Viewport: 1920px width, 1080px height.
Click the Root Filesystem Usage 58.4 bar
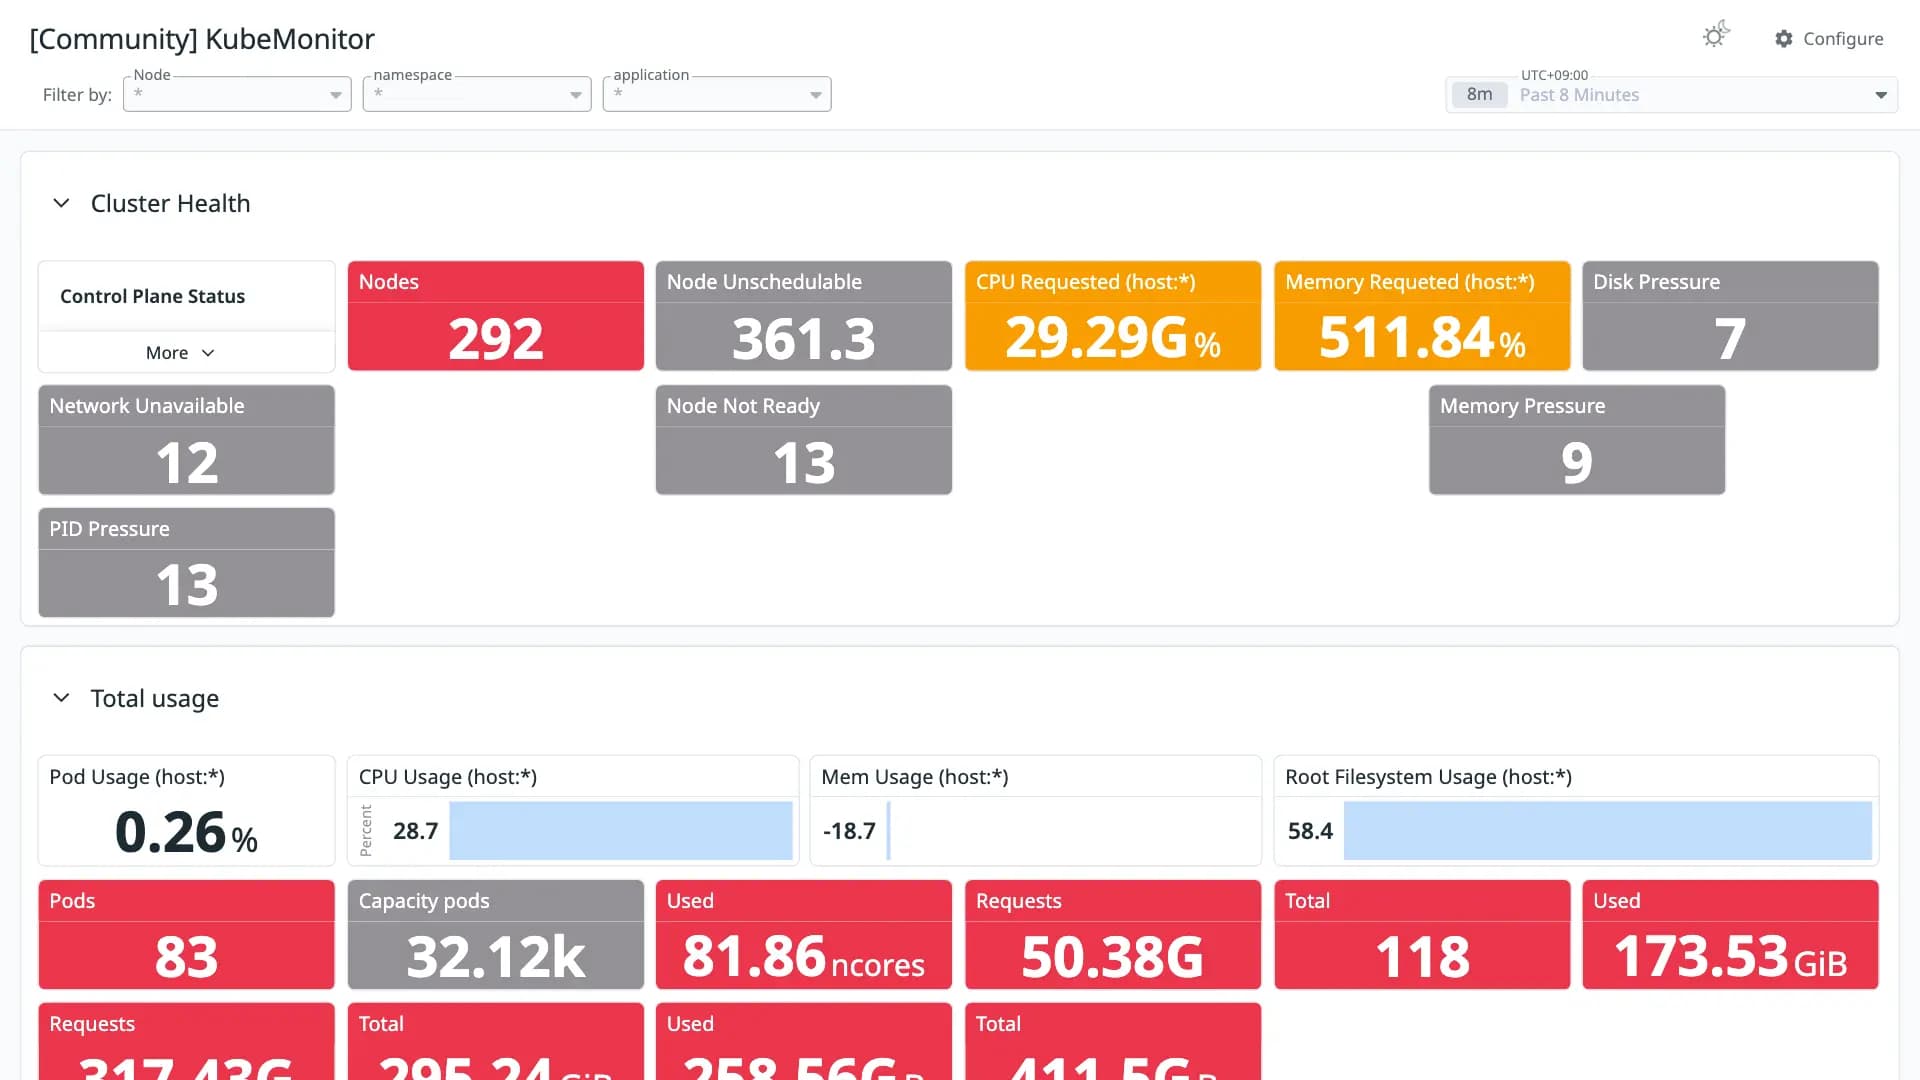[x=1608, y=830]
